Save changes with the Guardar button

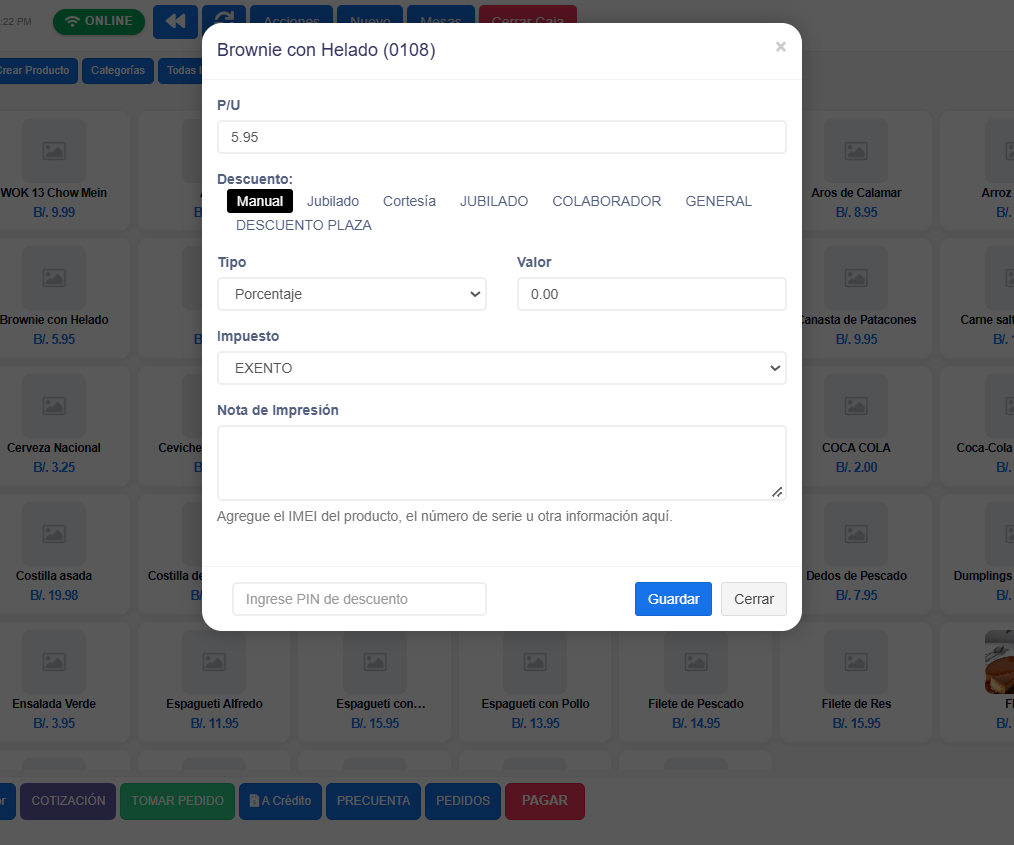[673, 599]
